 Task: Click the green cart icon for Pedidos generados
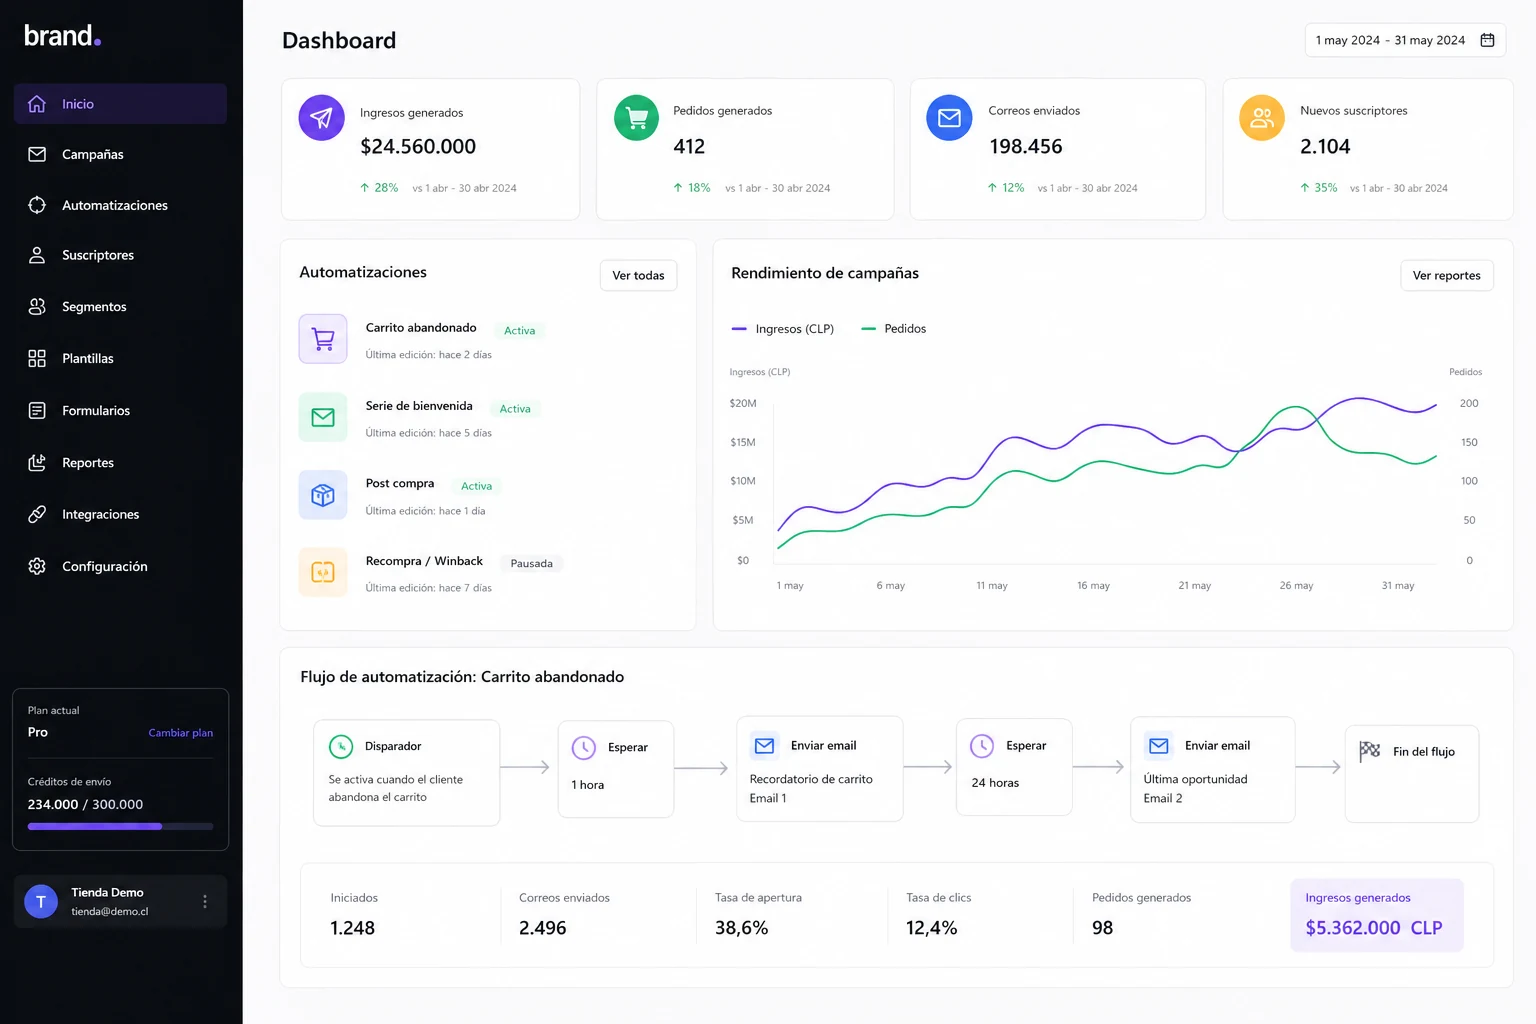click(636, 118)
